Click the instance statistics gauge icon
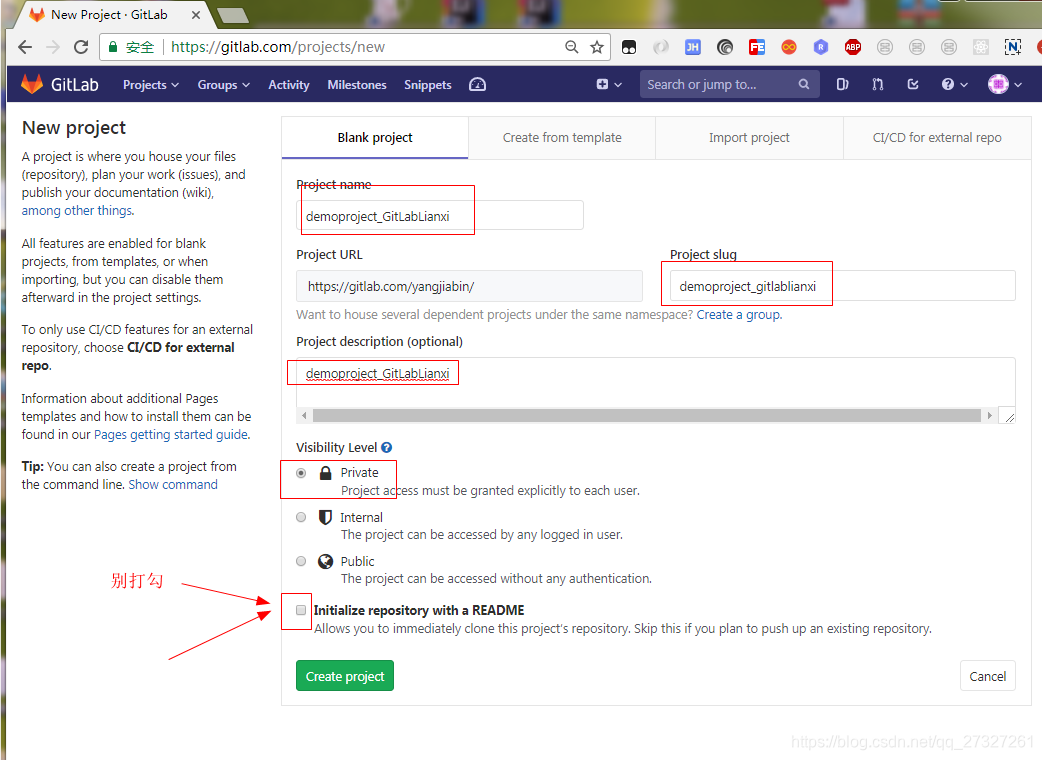 (477, 84)
